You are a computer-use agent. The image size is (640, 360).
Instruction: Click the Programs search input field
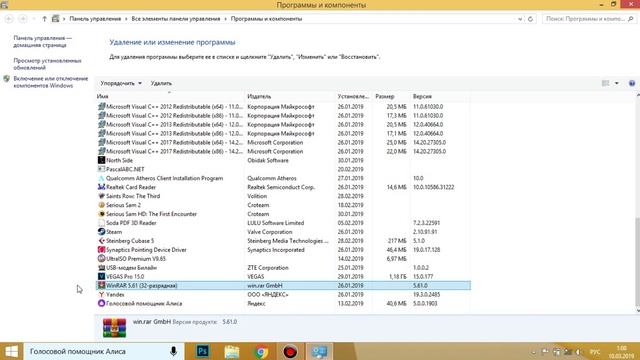pyautogui.click(x=586, y=19)
